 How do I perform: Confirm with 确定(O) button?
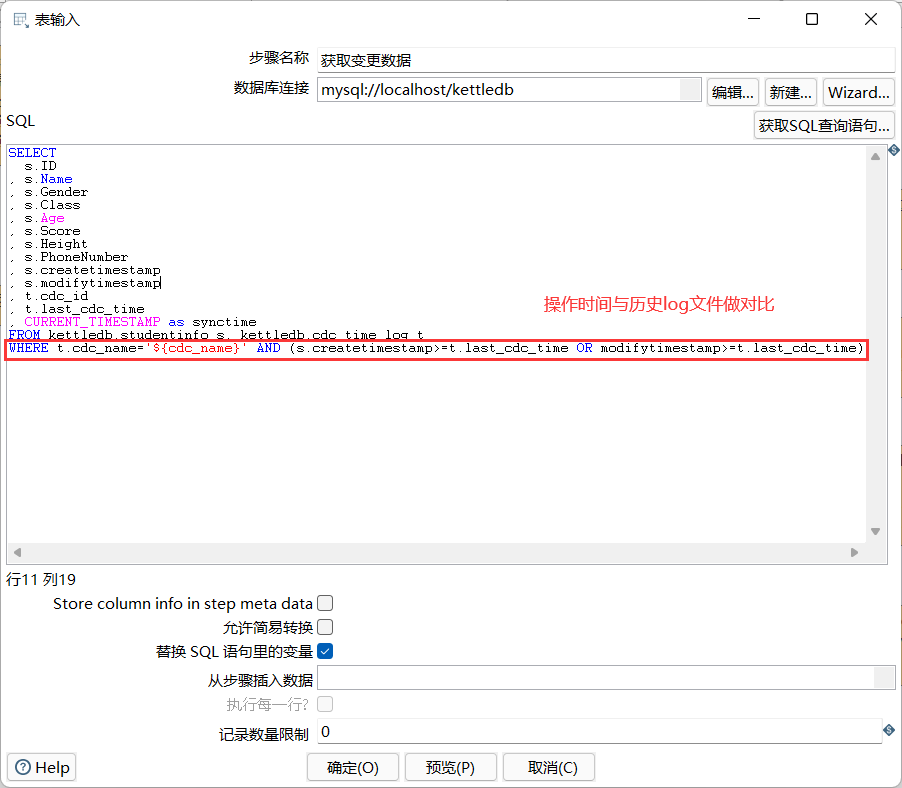pos(353,767)
